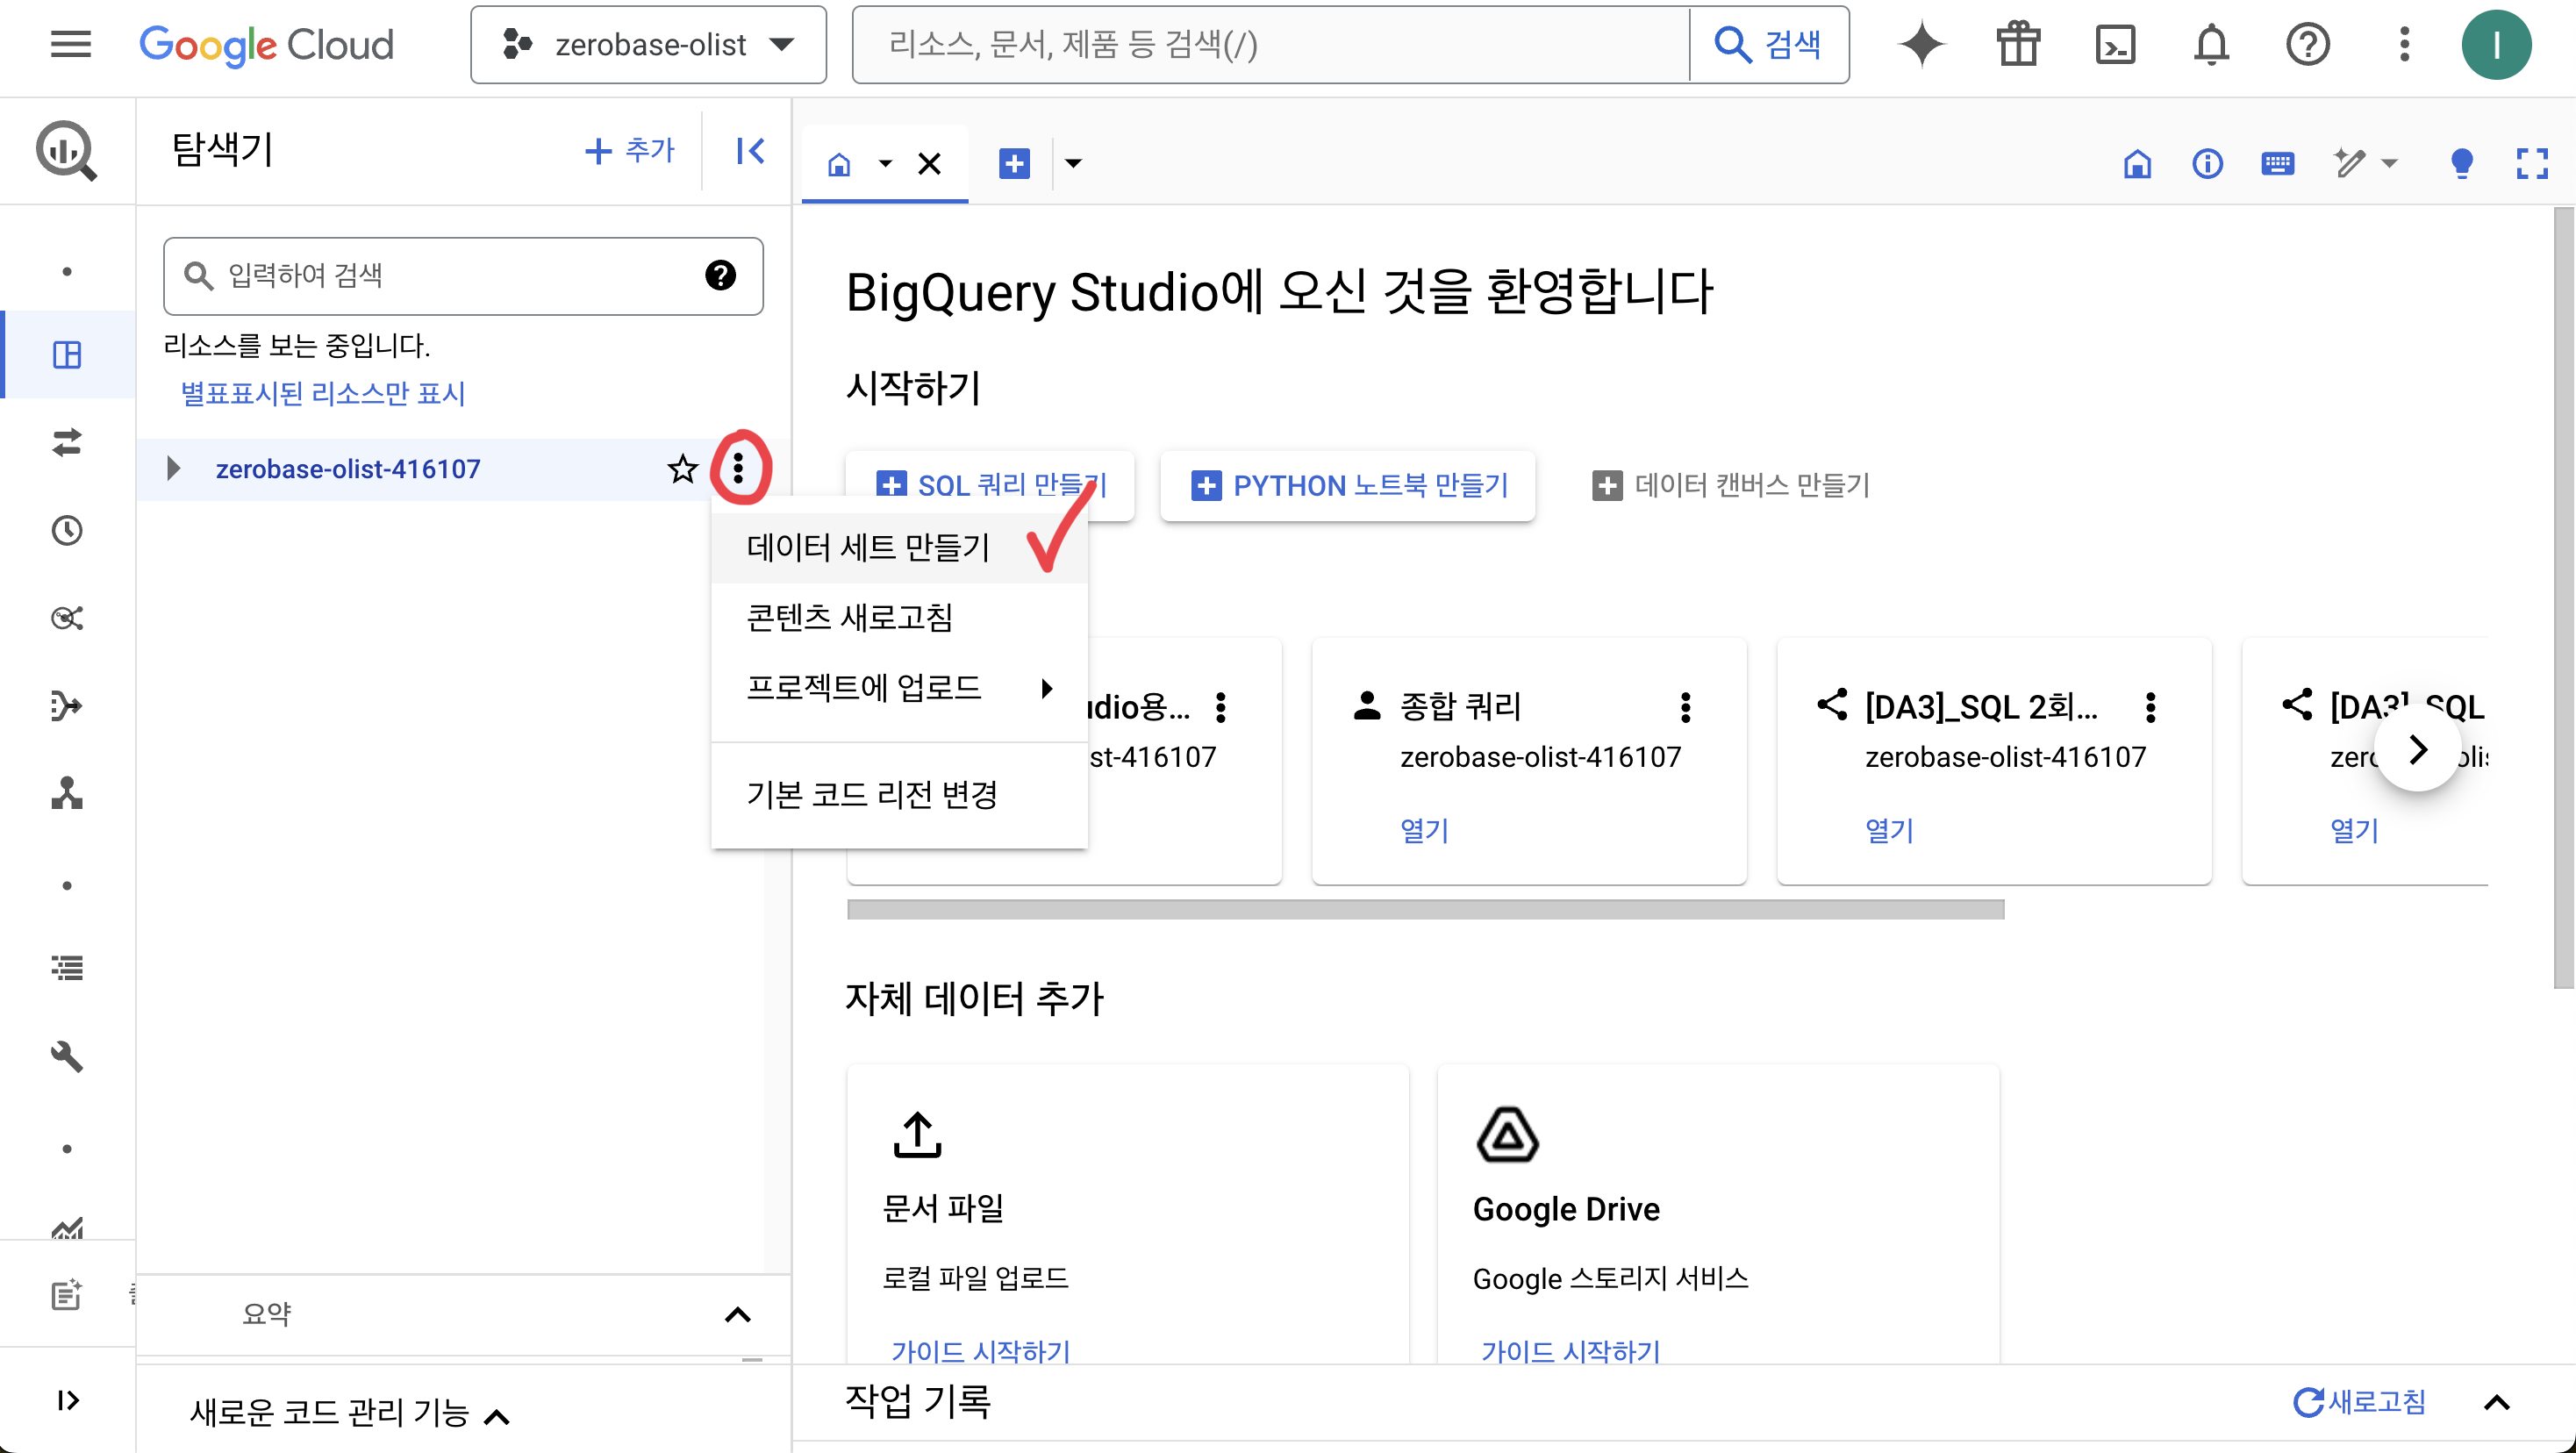The height and width of the screenshot is (1453, 2576).
Task: Expand the left navigation sidebar
Action: [67, 1400]
